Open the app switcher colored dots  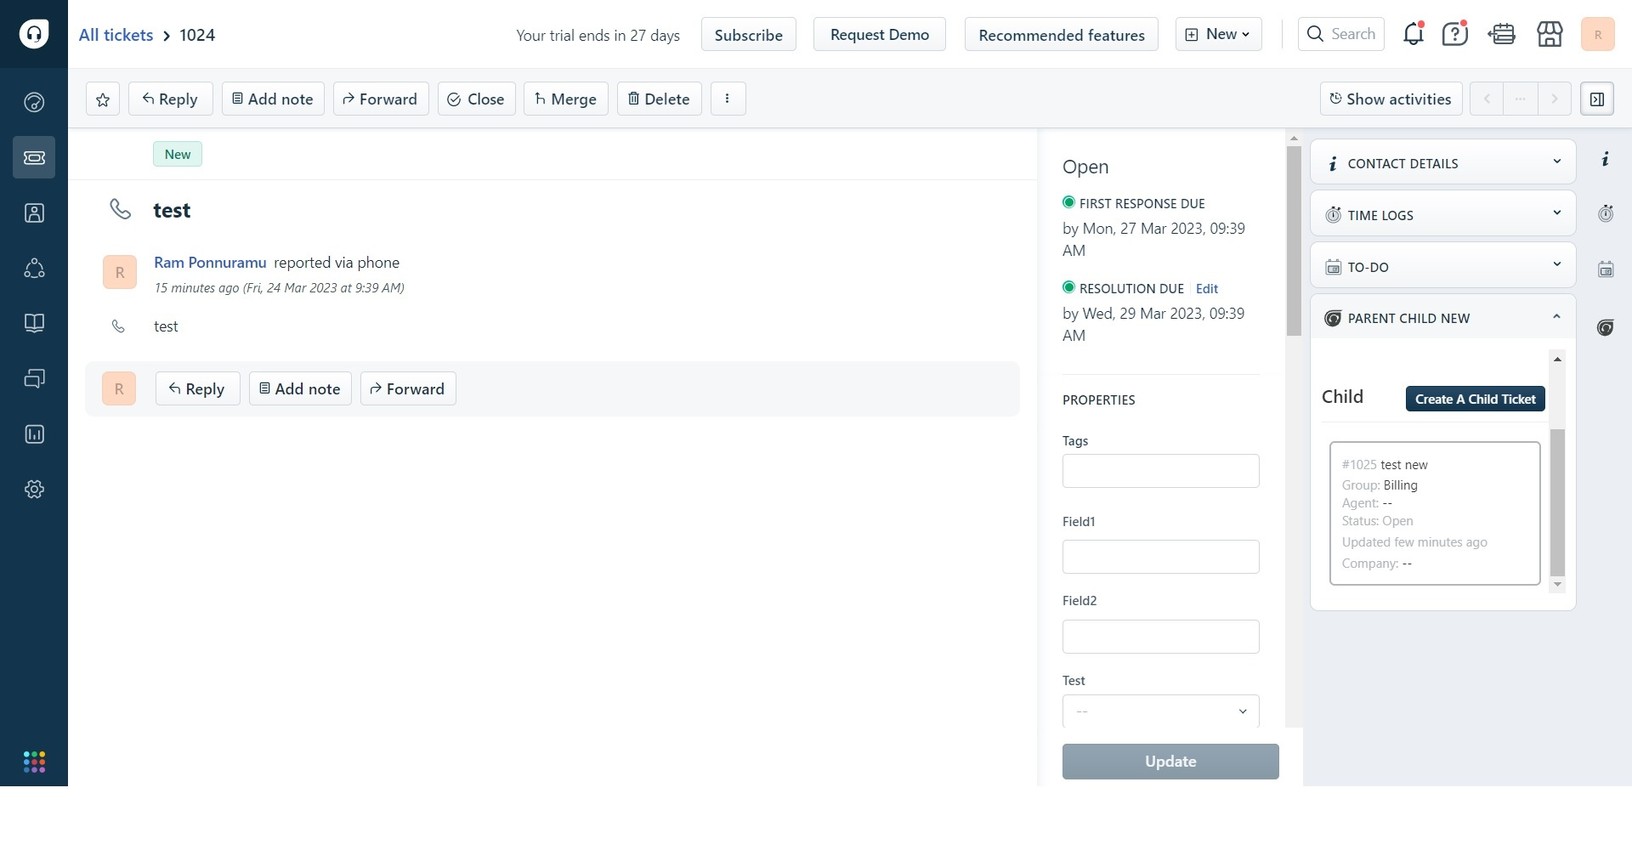(34, 762)
